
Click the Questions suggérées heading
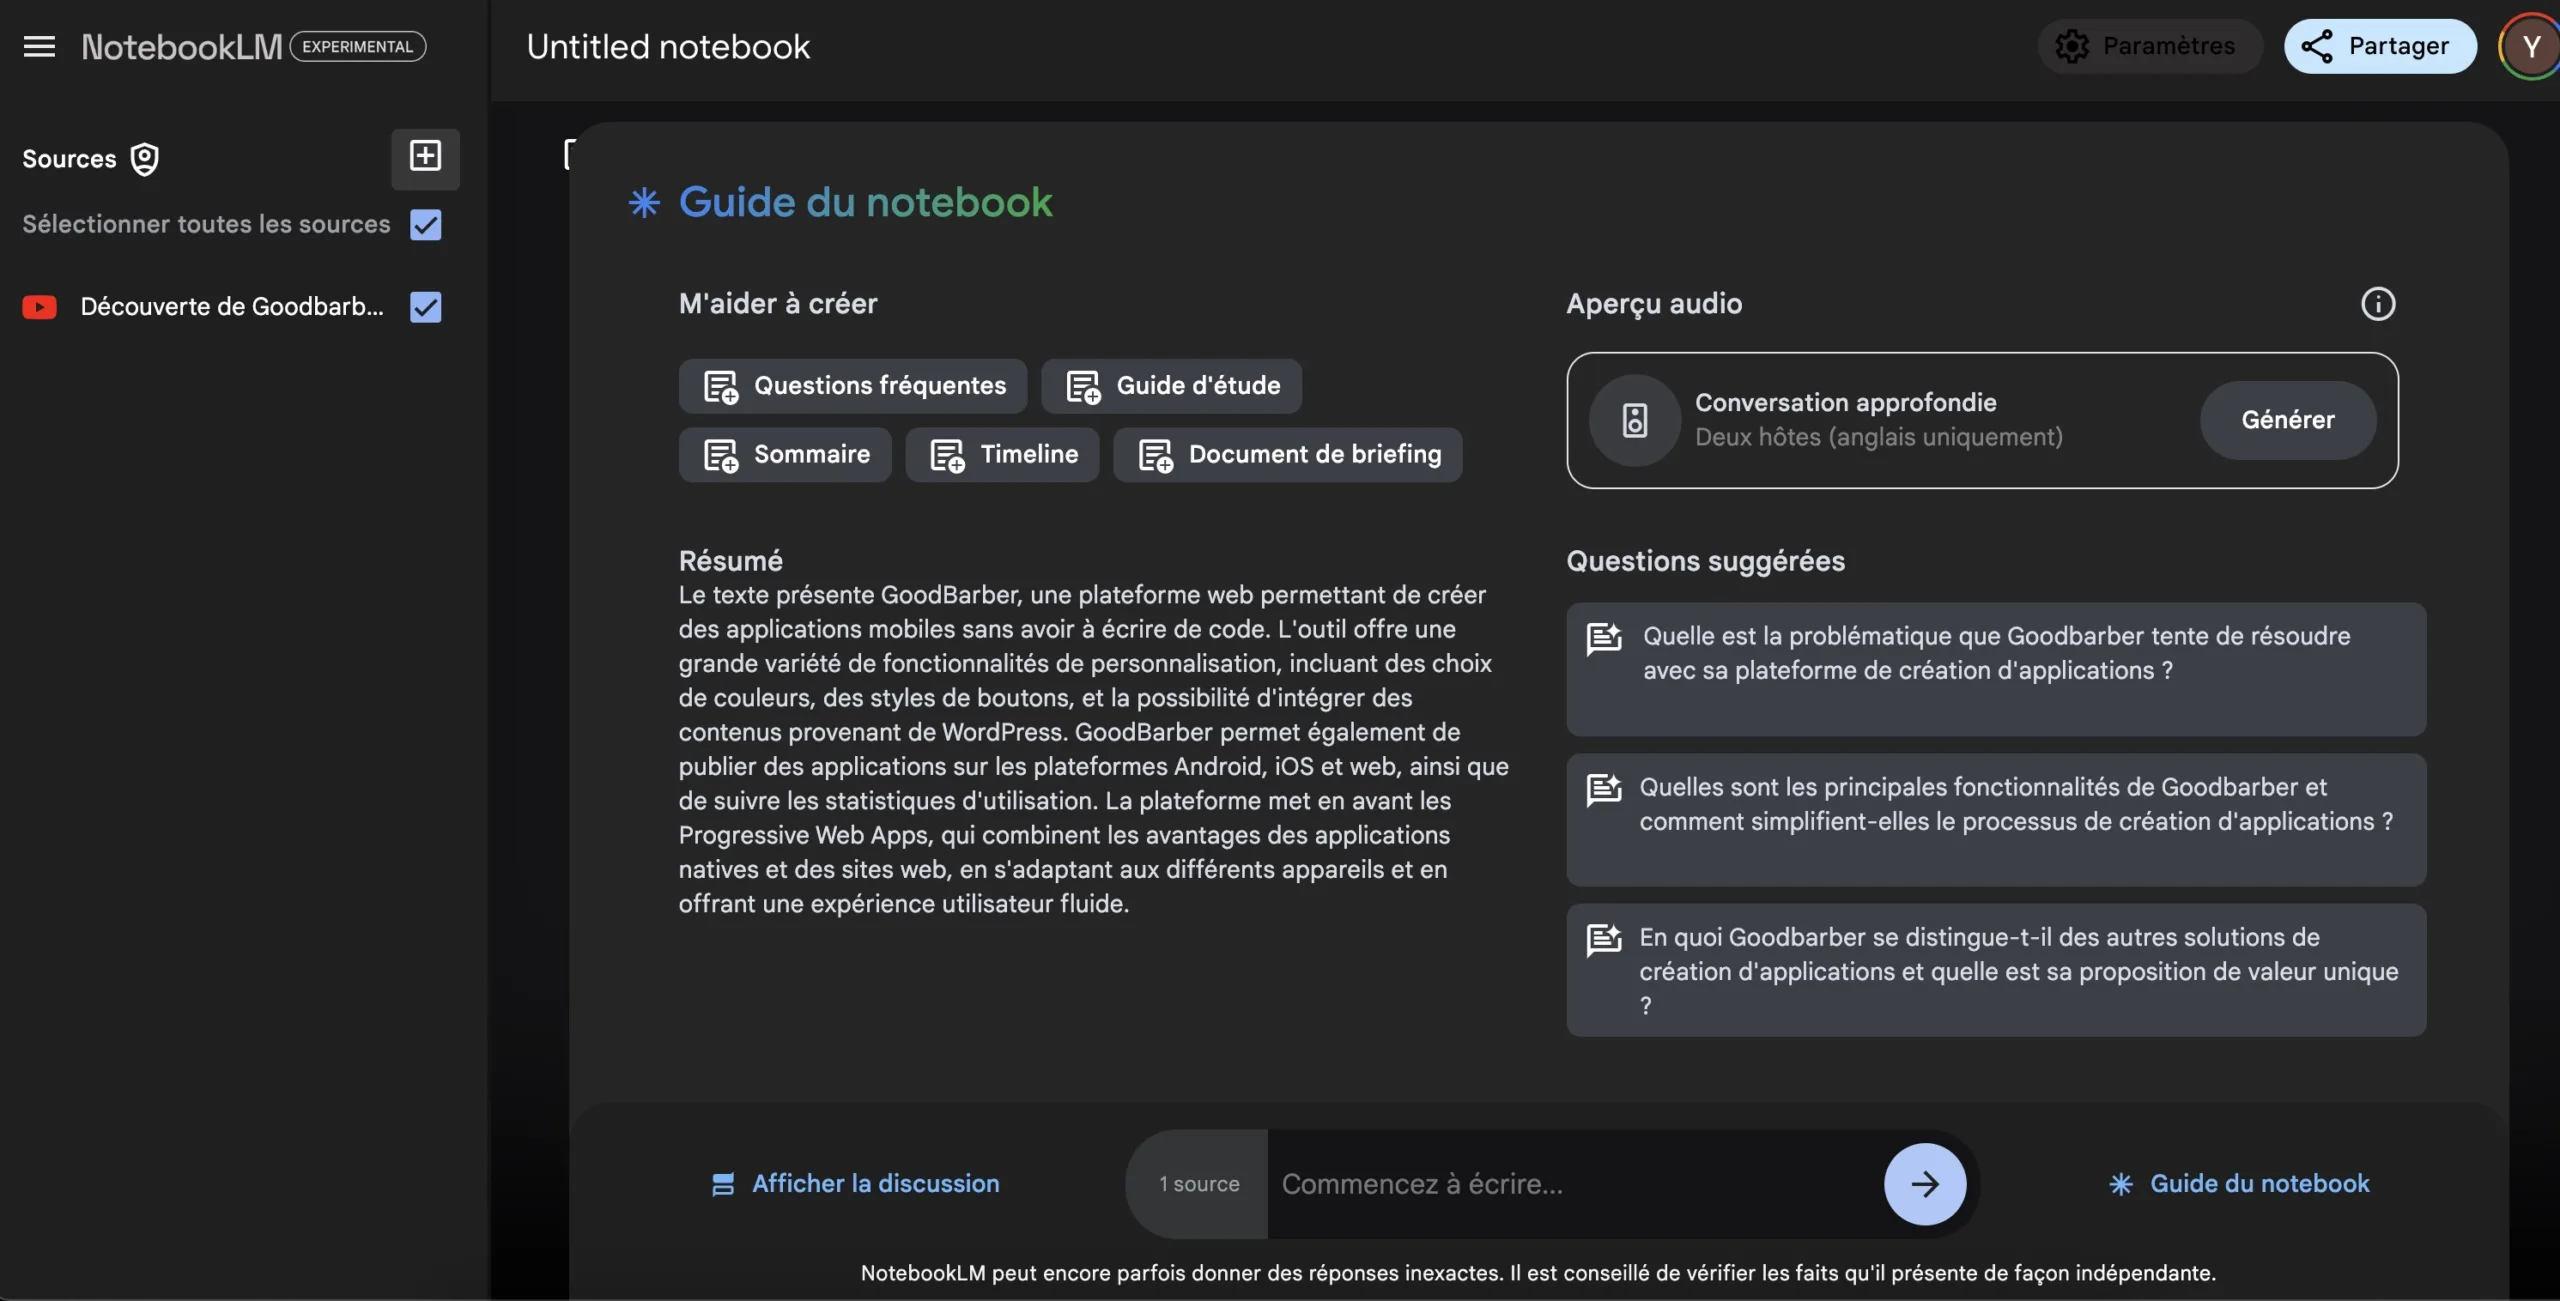(x=1705, y=561)
